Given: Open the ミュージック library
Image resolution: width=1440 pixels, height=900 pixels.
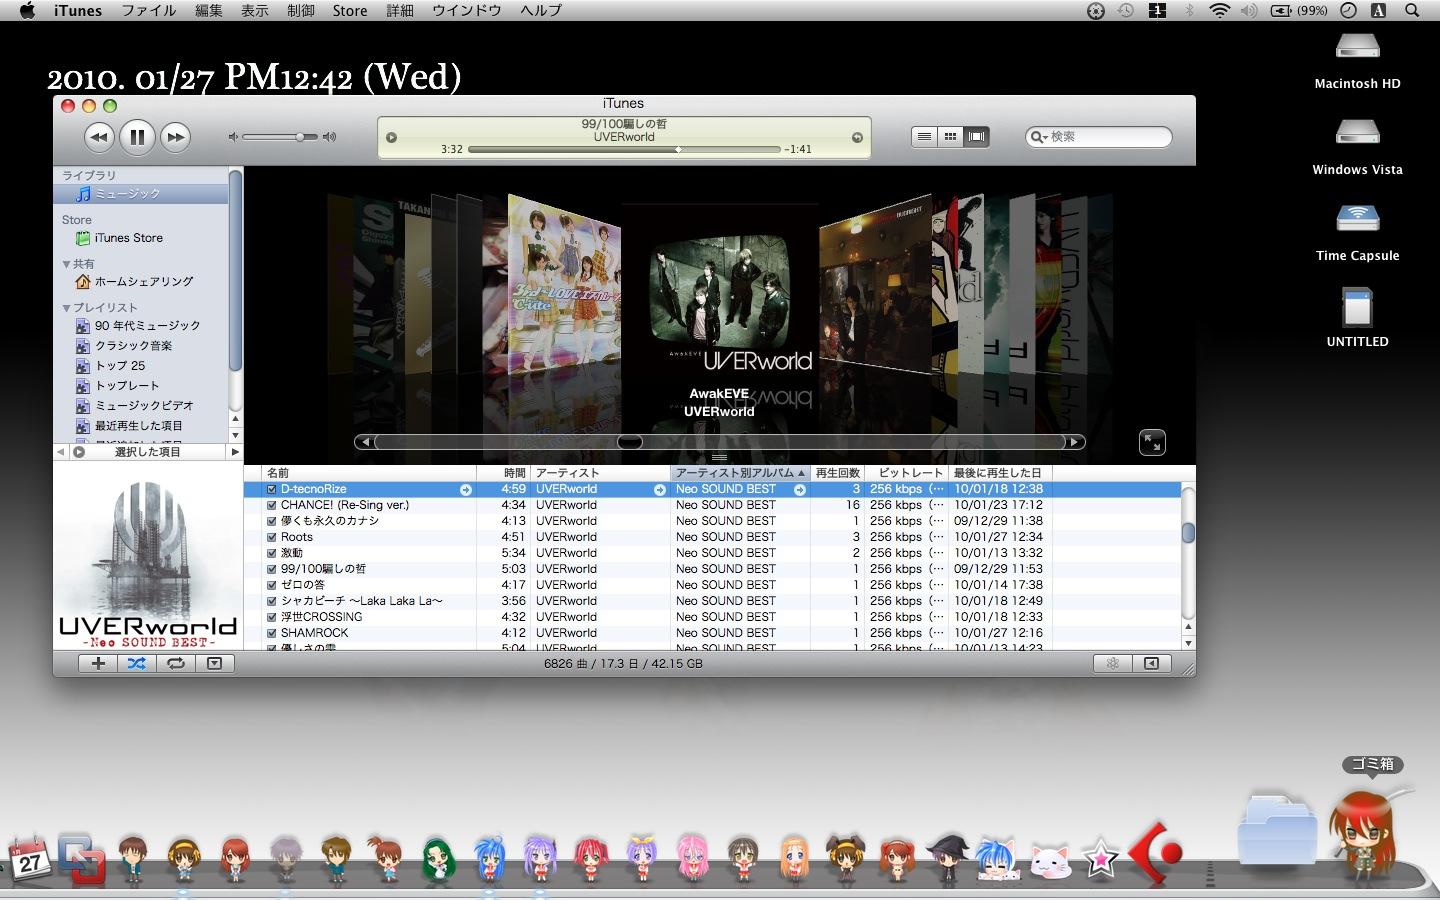Looking at the screenshot, I should [x=140, y=193].
